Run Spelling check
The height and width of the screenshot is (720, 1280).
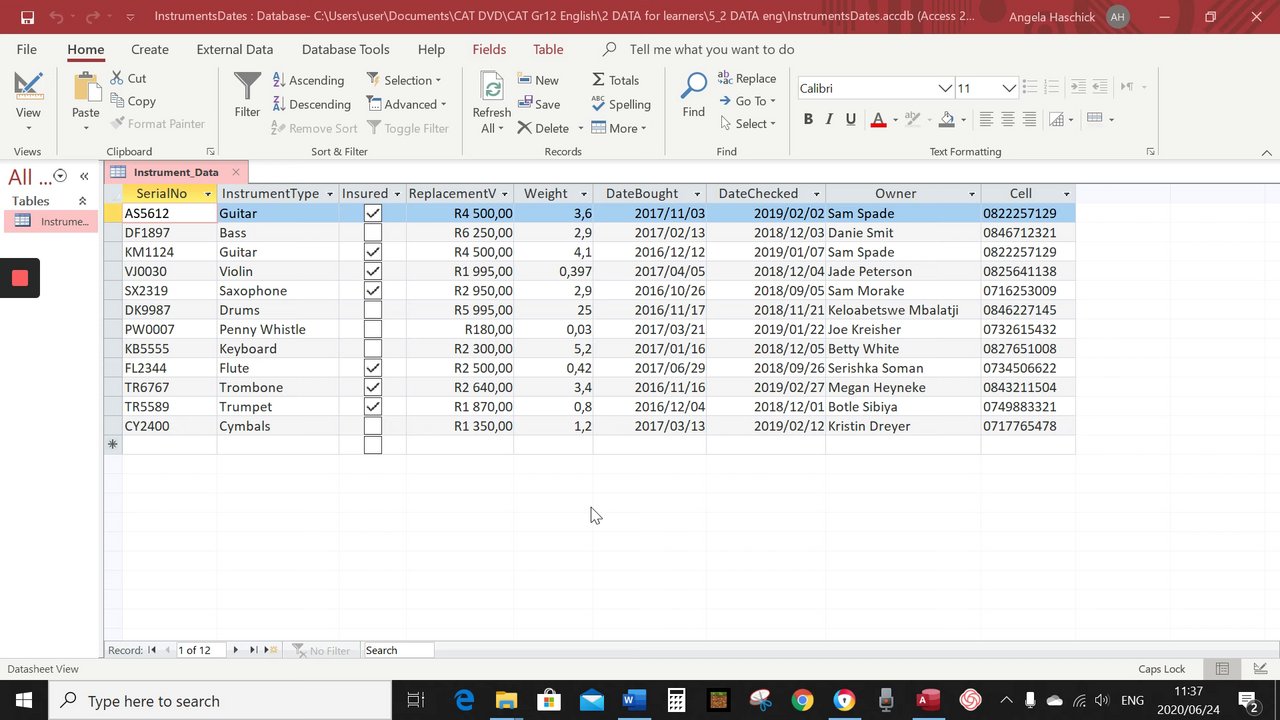click(621, 104)
